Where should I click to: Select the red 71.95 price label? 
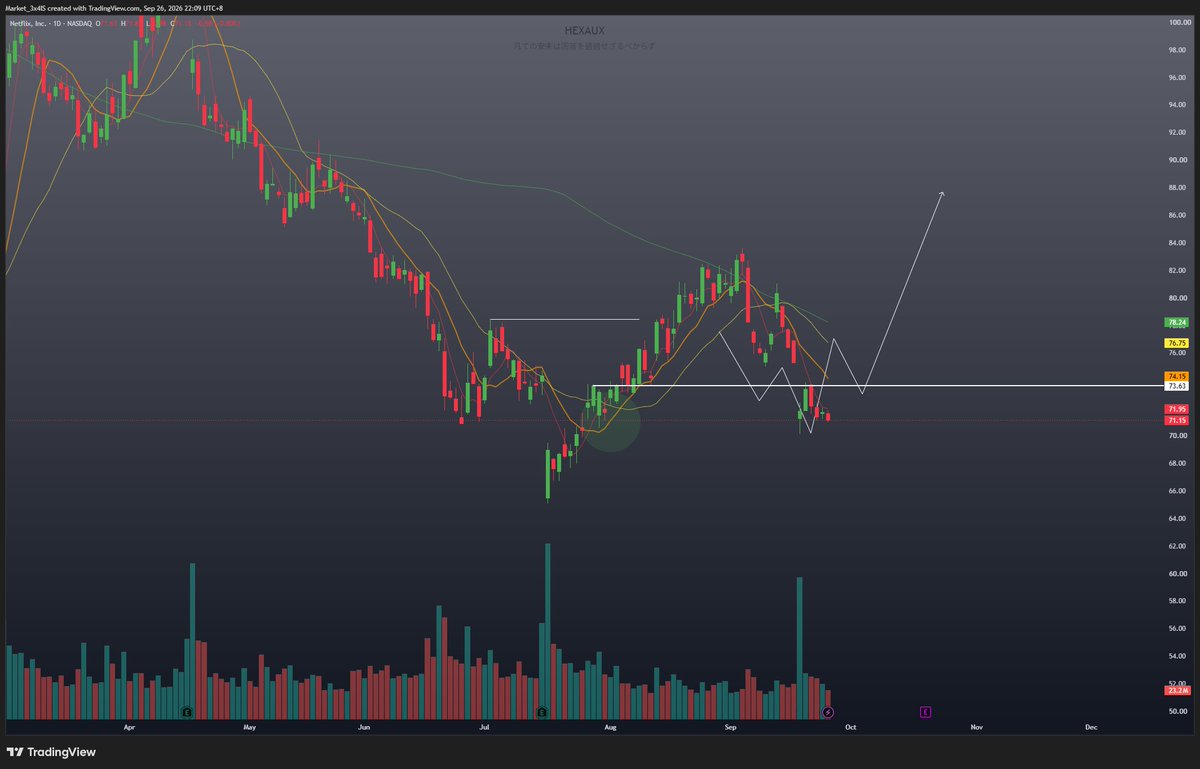click(x=1176, y=409)
